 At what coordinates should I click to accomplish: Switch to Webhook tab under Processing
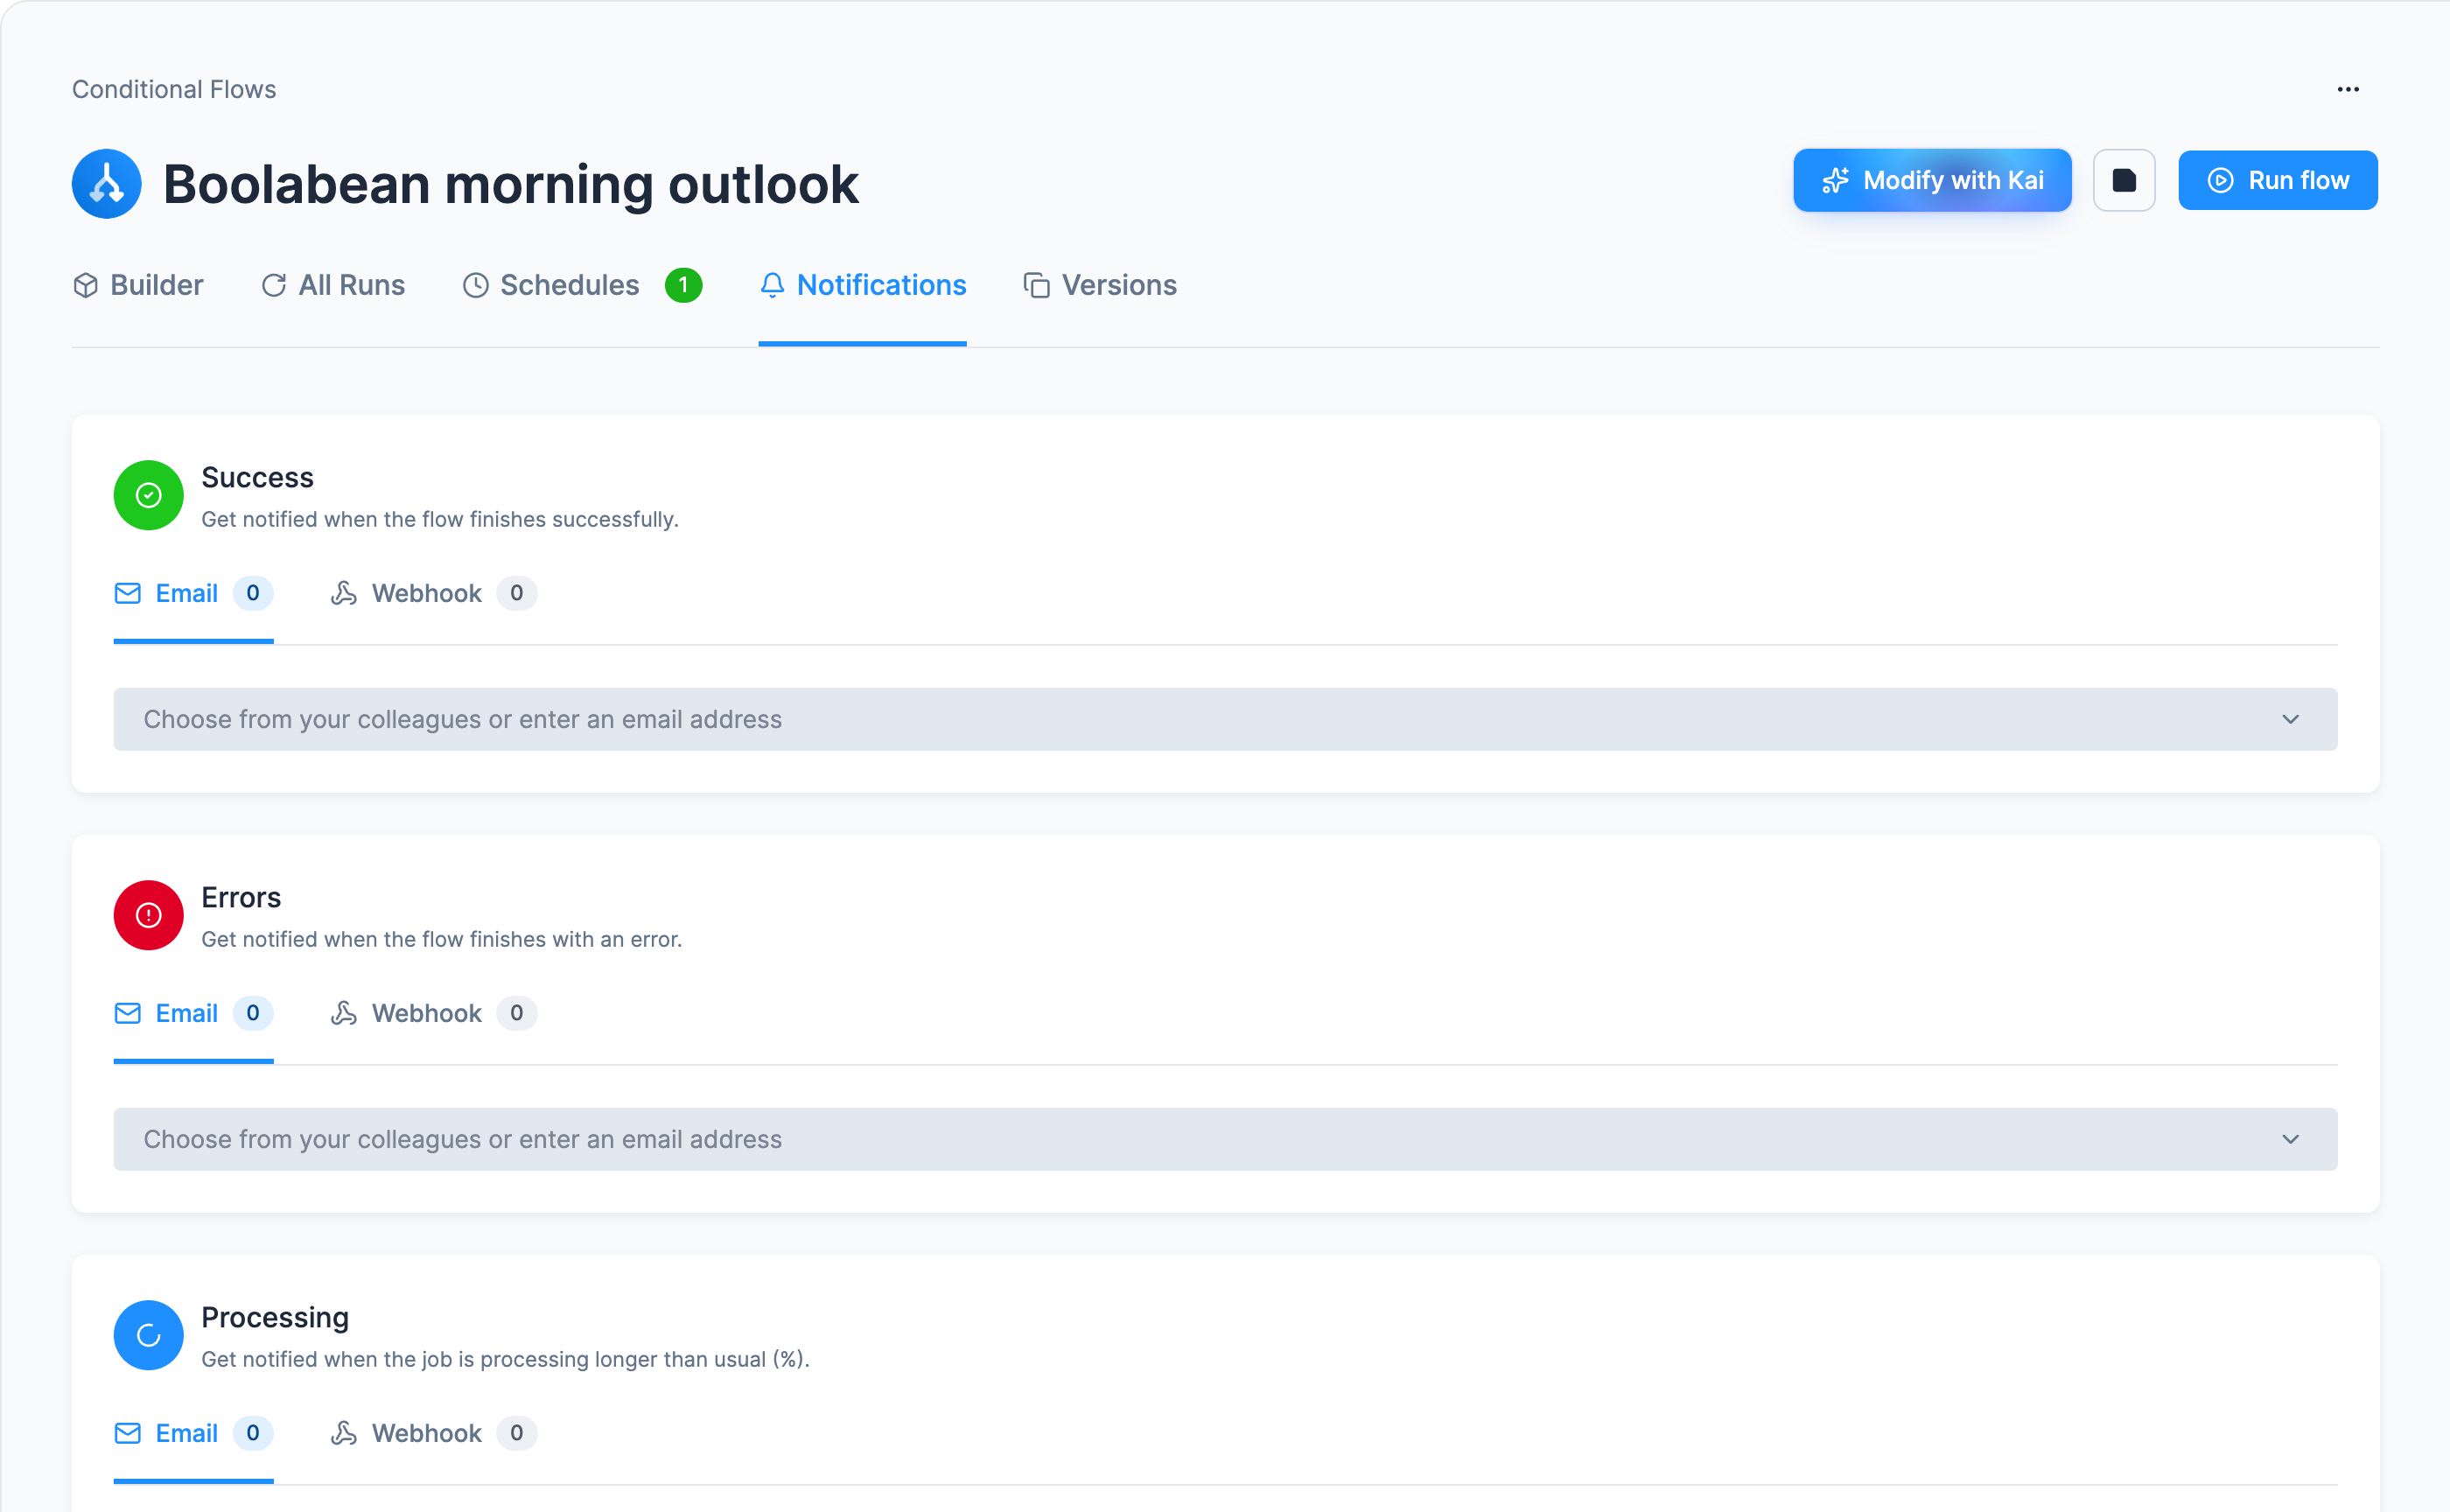point(434,1433)
